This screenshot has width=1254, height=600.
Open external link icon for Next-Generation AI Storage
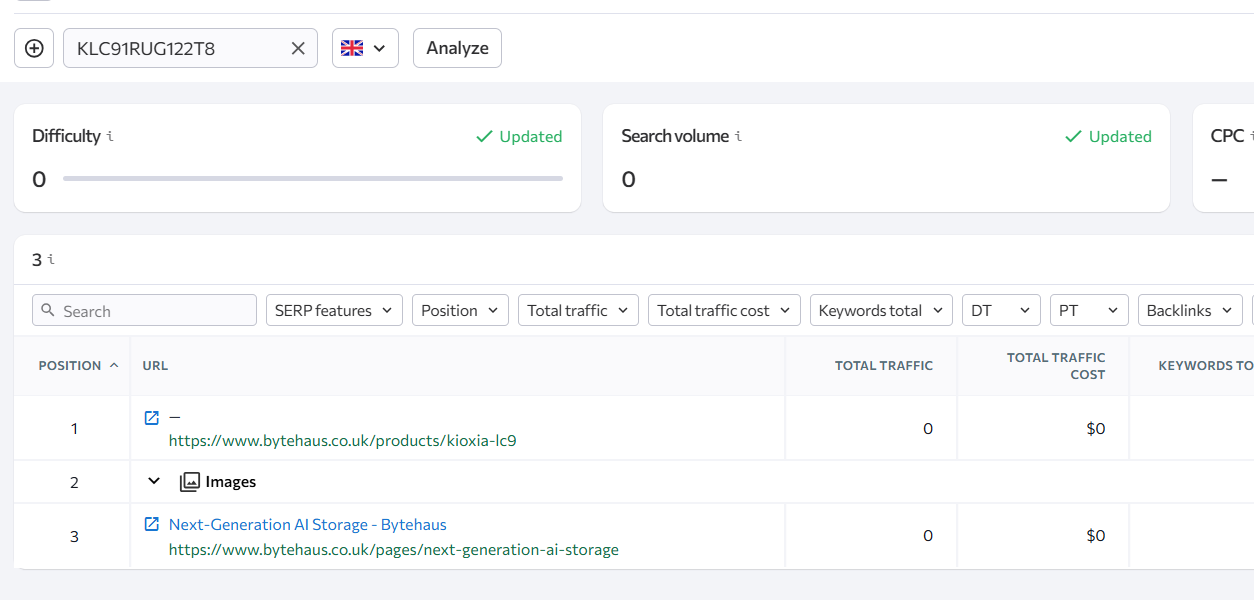pos(152,524)
